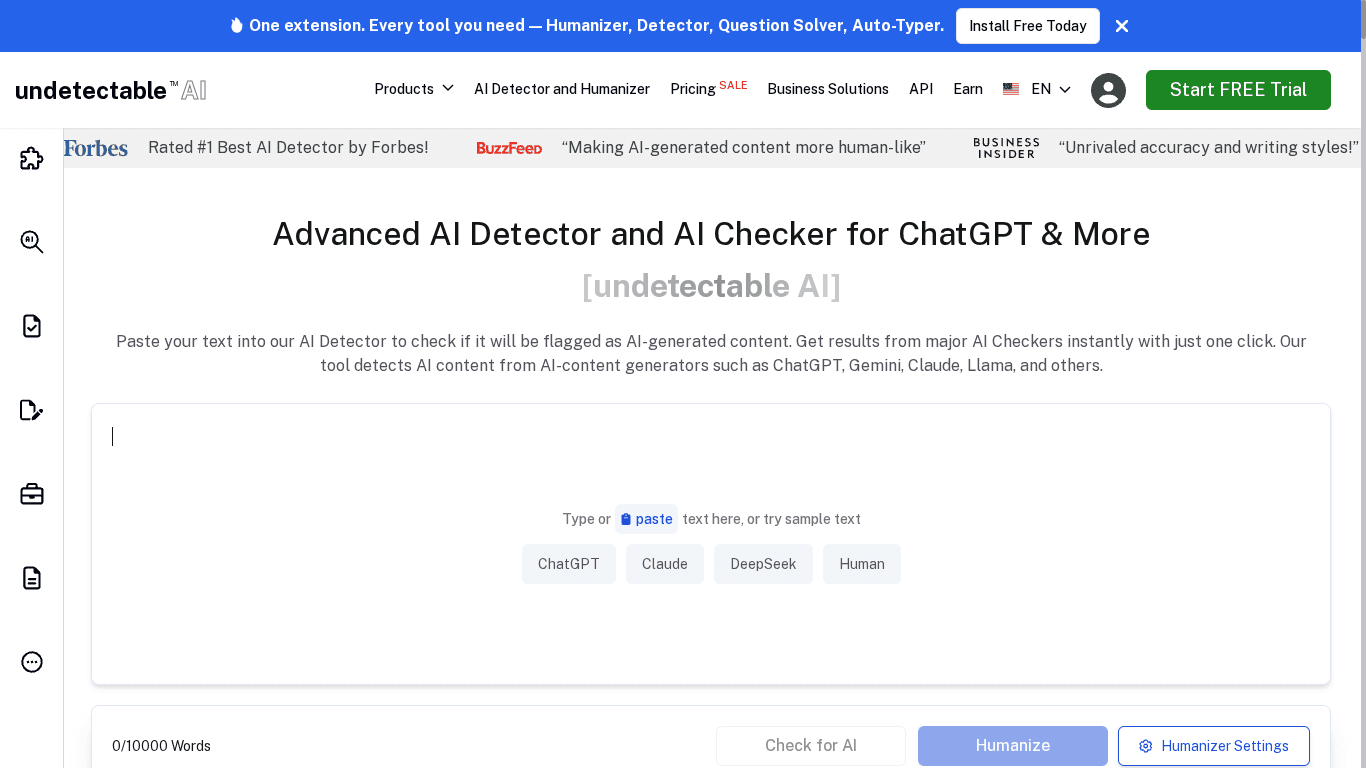Open the Earn menu item
The height and width of the screenshot is (768, 1366).
tap(968, 89)
